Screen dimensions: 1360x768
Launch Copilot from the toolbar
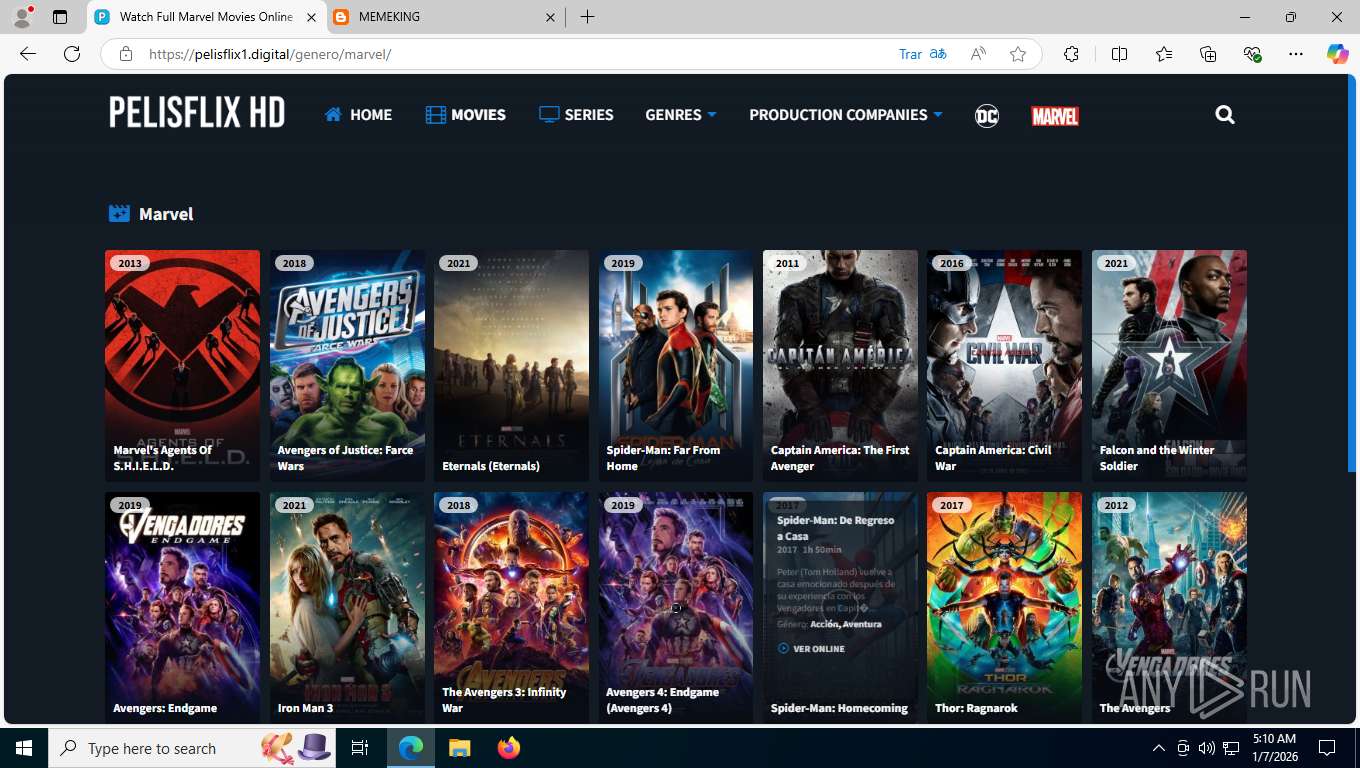1337,54
